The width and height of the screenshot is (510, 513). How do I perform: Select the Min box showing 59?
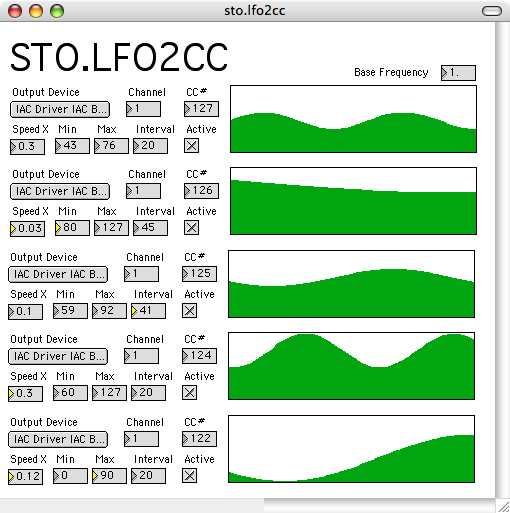[x=70, y=311]
